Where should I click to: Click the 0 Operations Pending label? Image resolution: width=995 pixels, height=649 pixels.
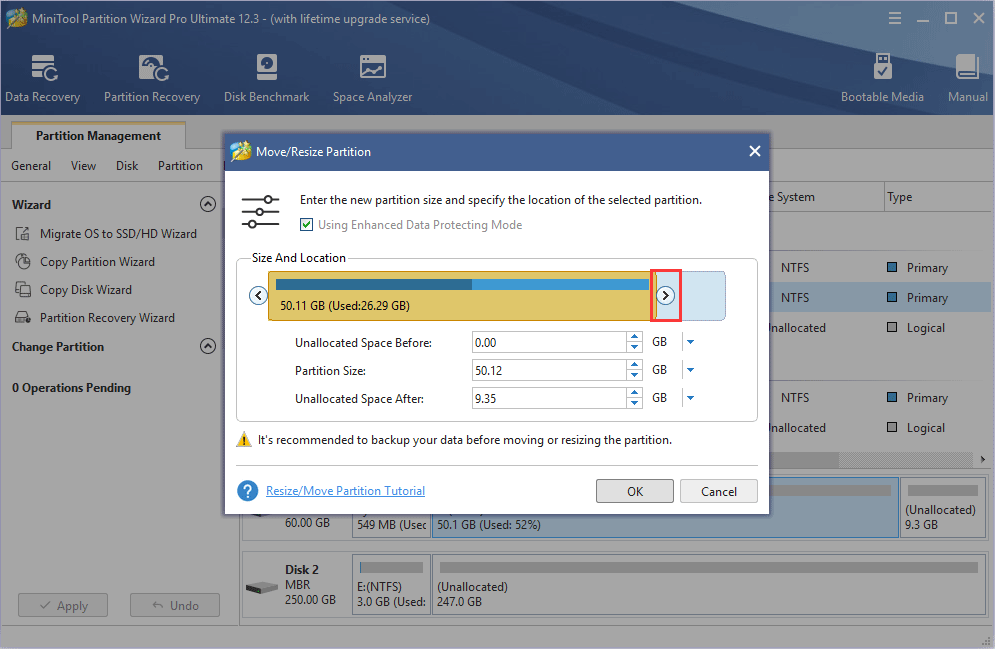point(71,388)
